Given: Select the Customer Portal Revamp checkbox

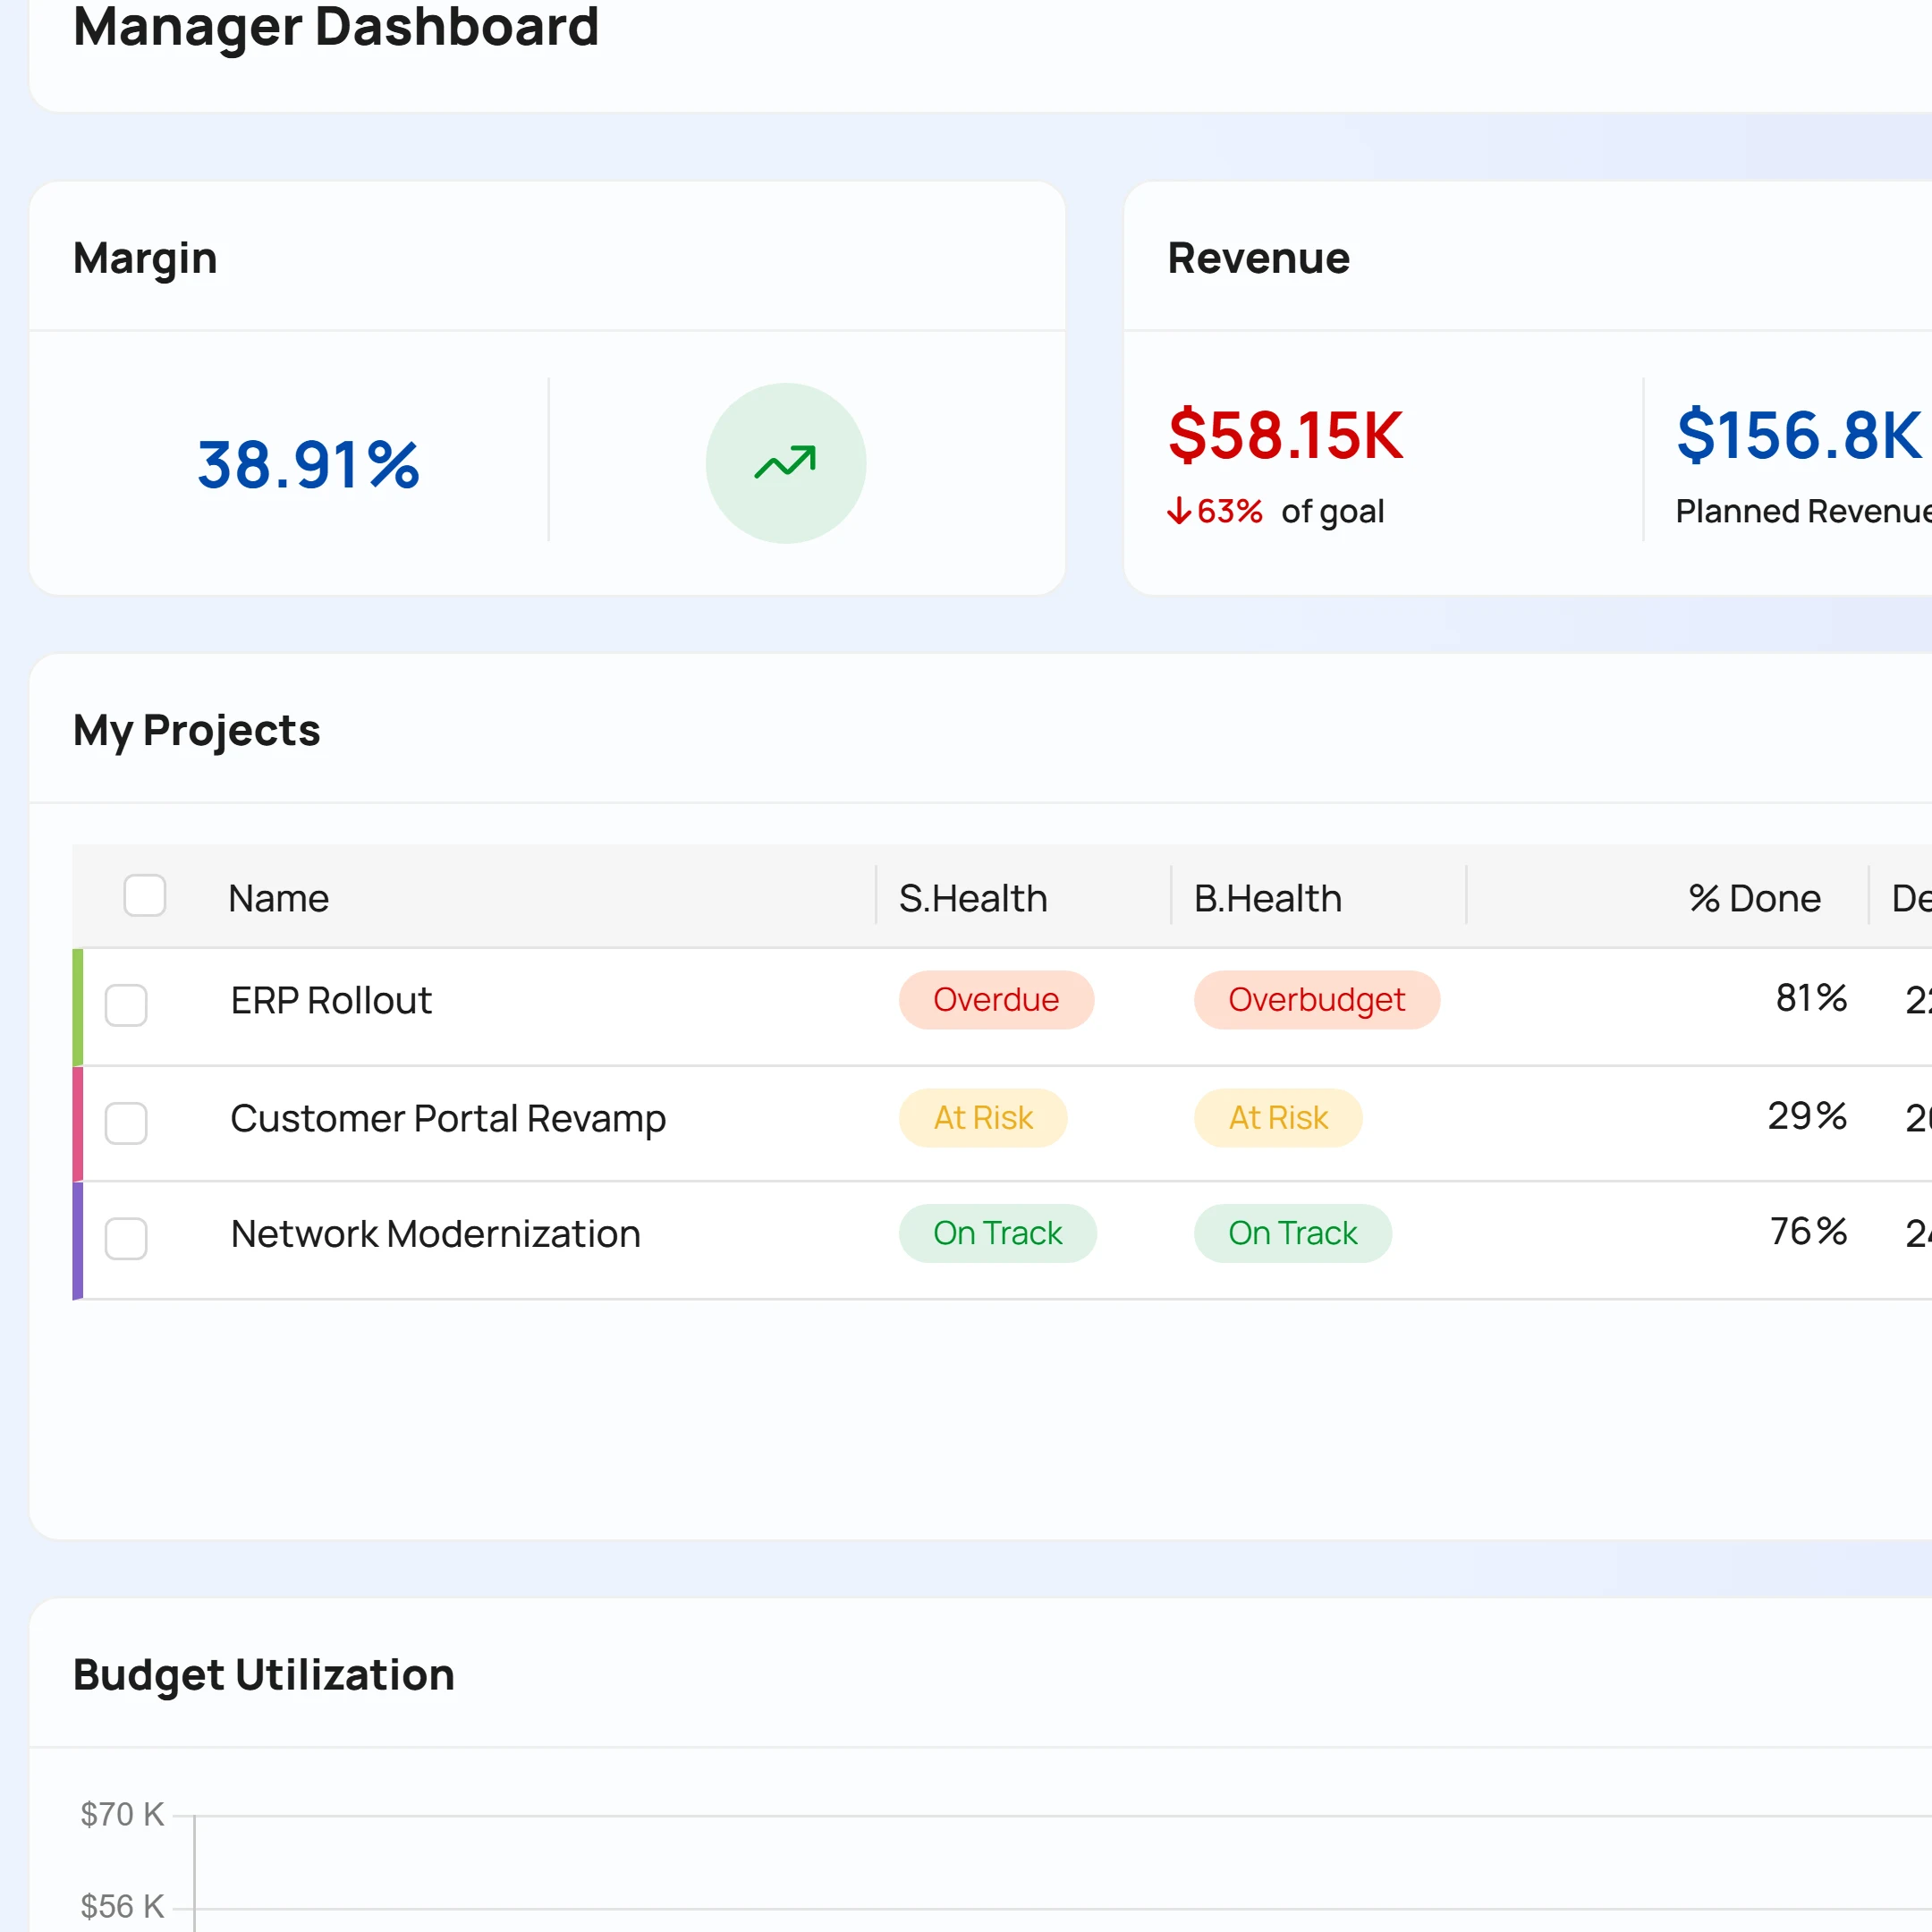Looking at the screenshot, I should (x=126, y=1123).
